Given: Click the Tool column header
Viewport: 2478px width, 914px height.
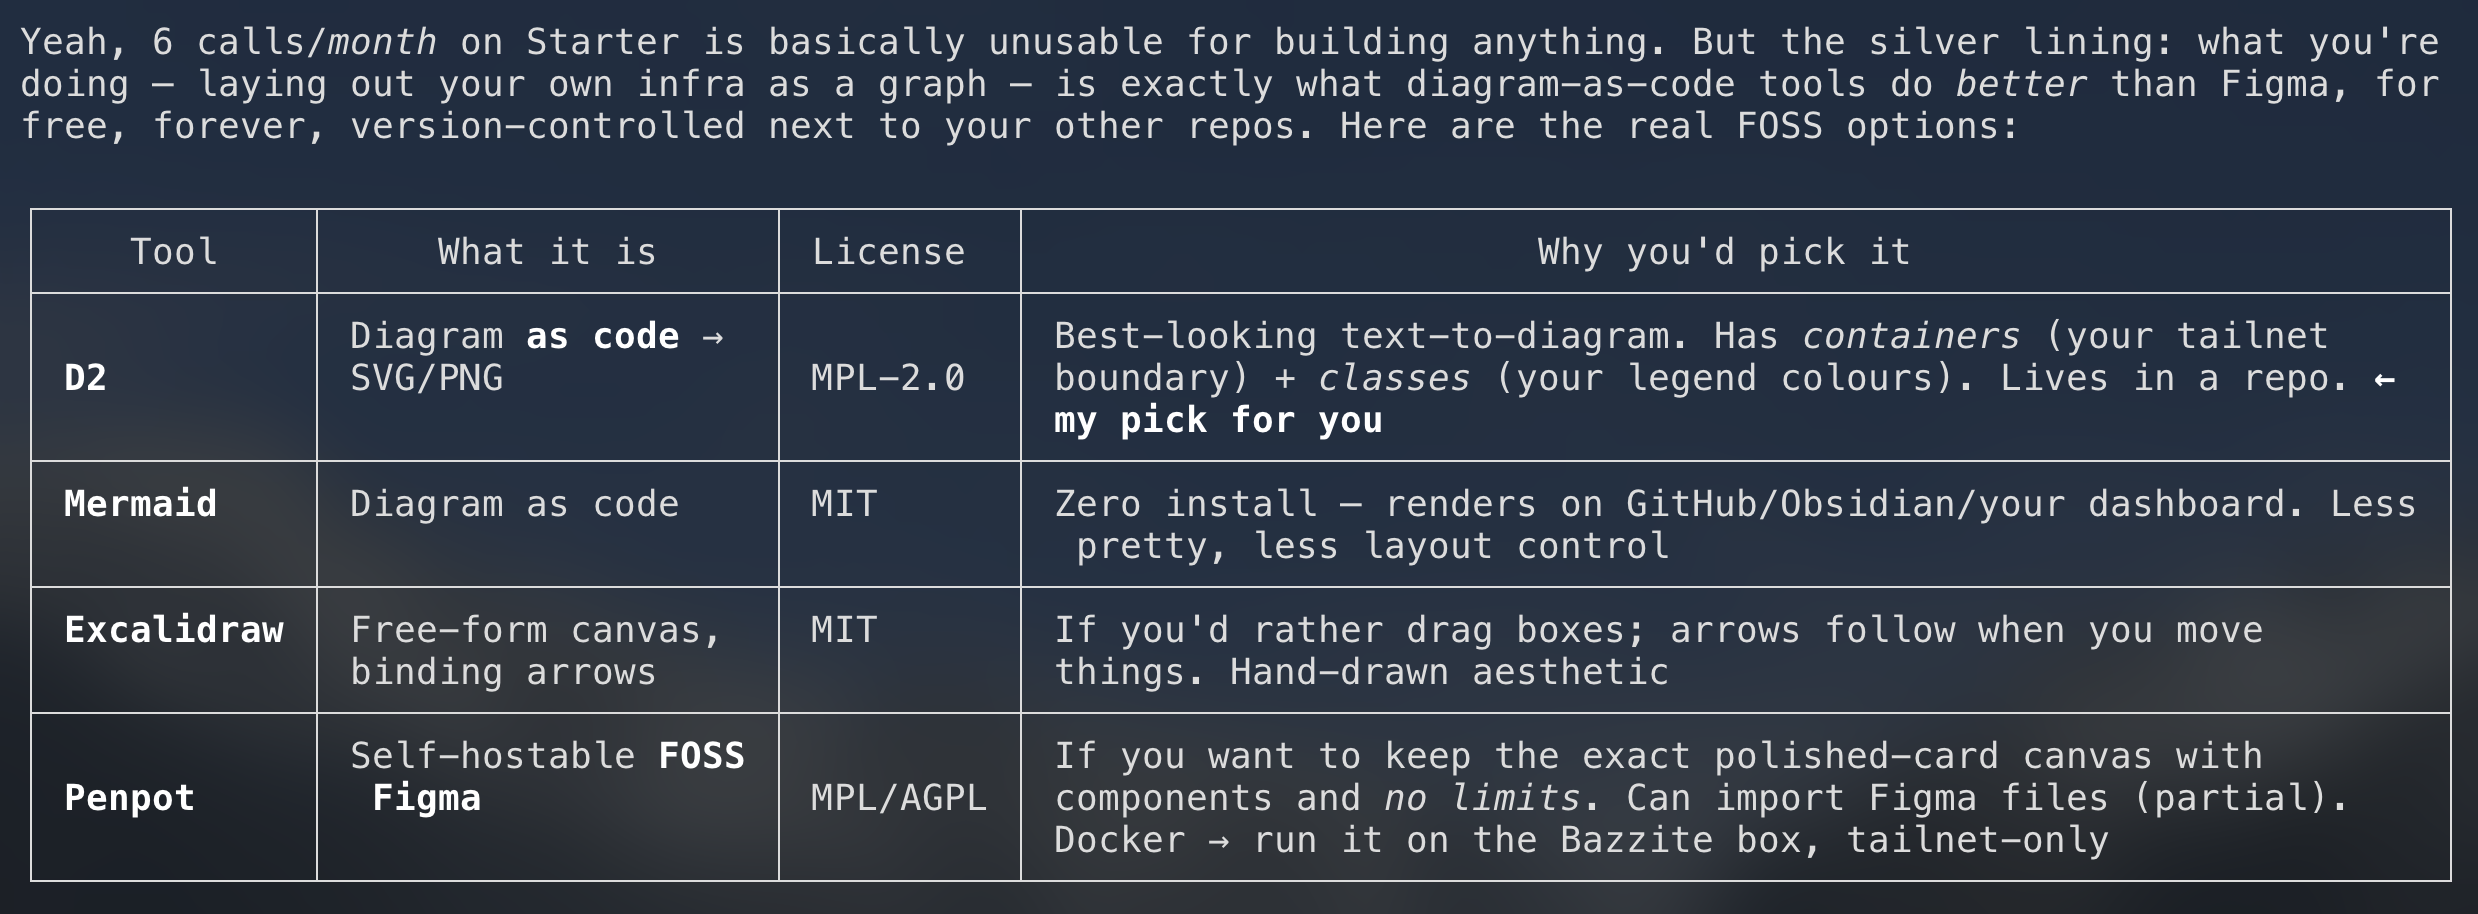Looking at the screenshot, I should pos(174,252).
